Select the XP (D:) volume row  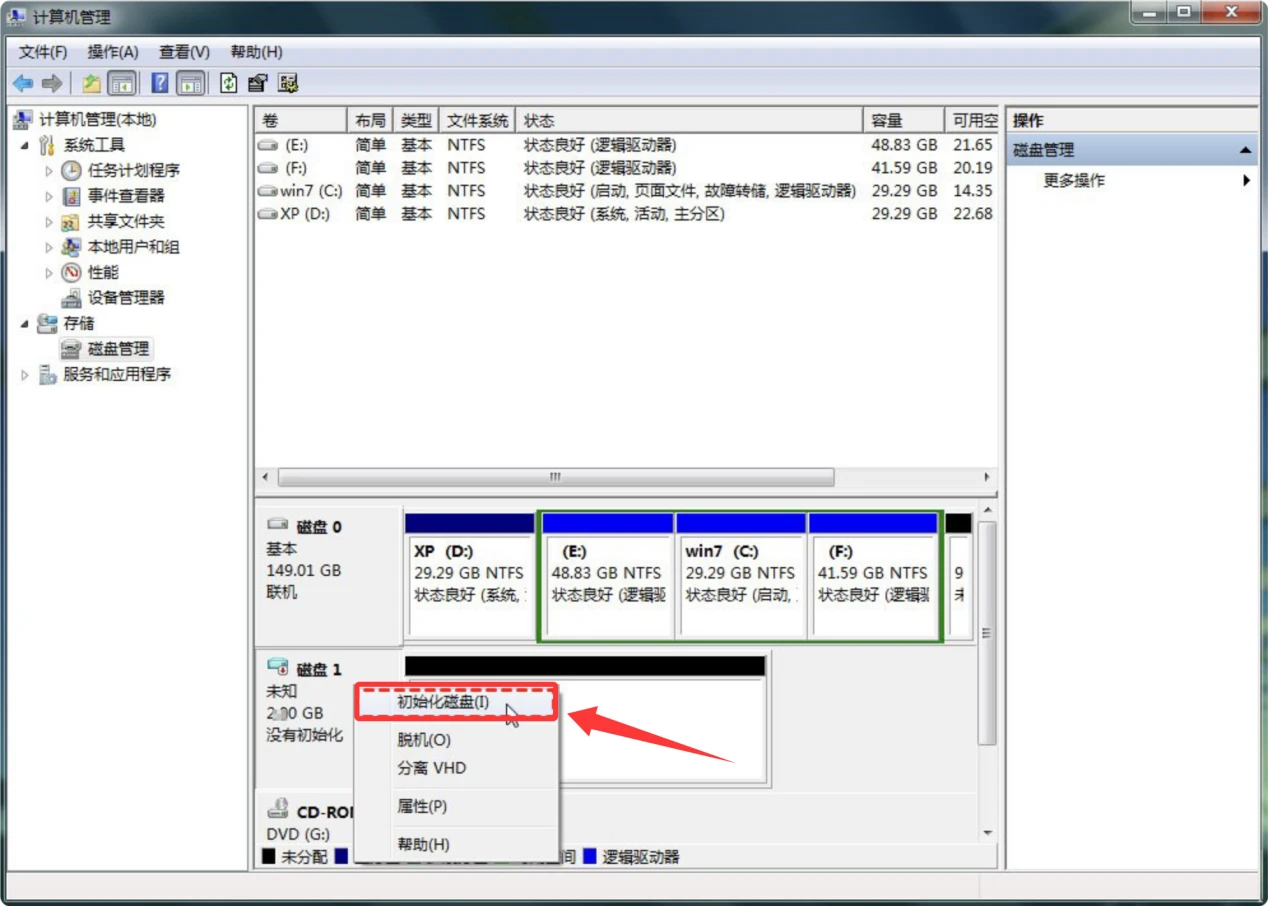(626, 214)
